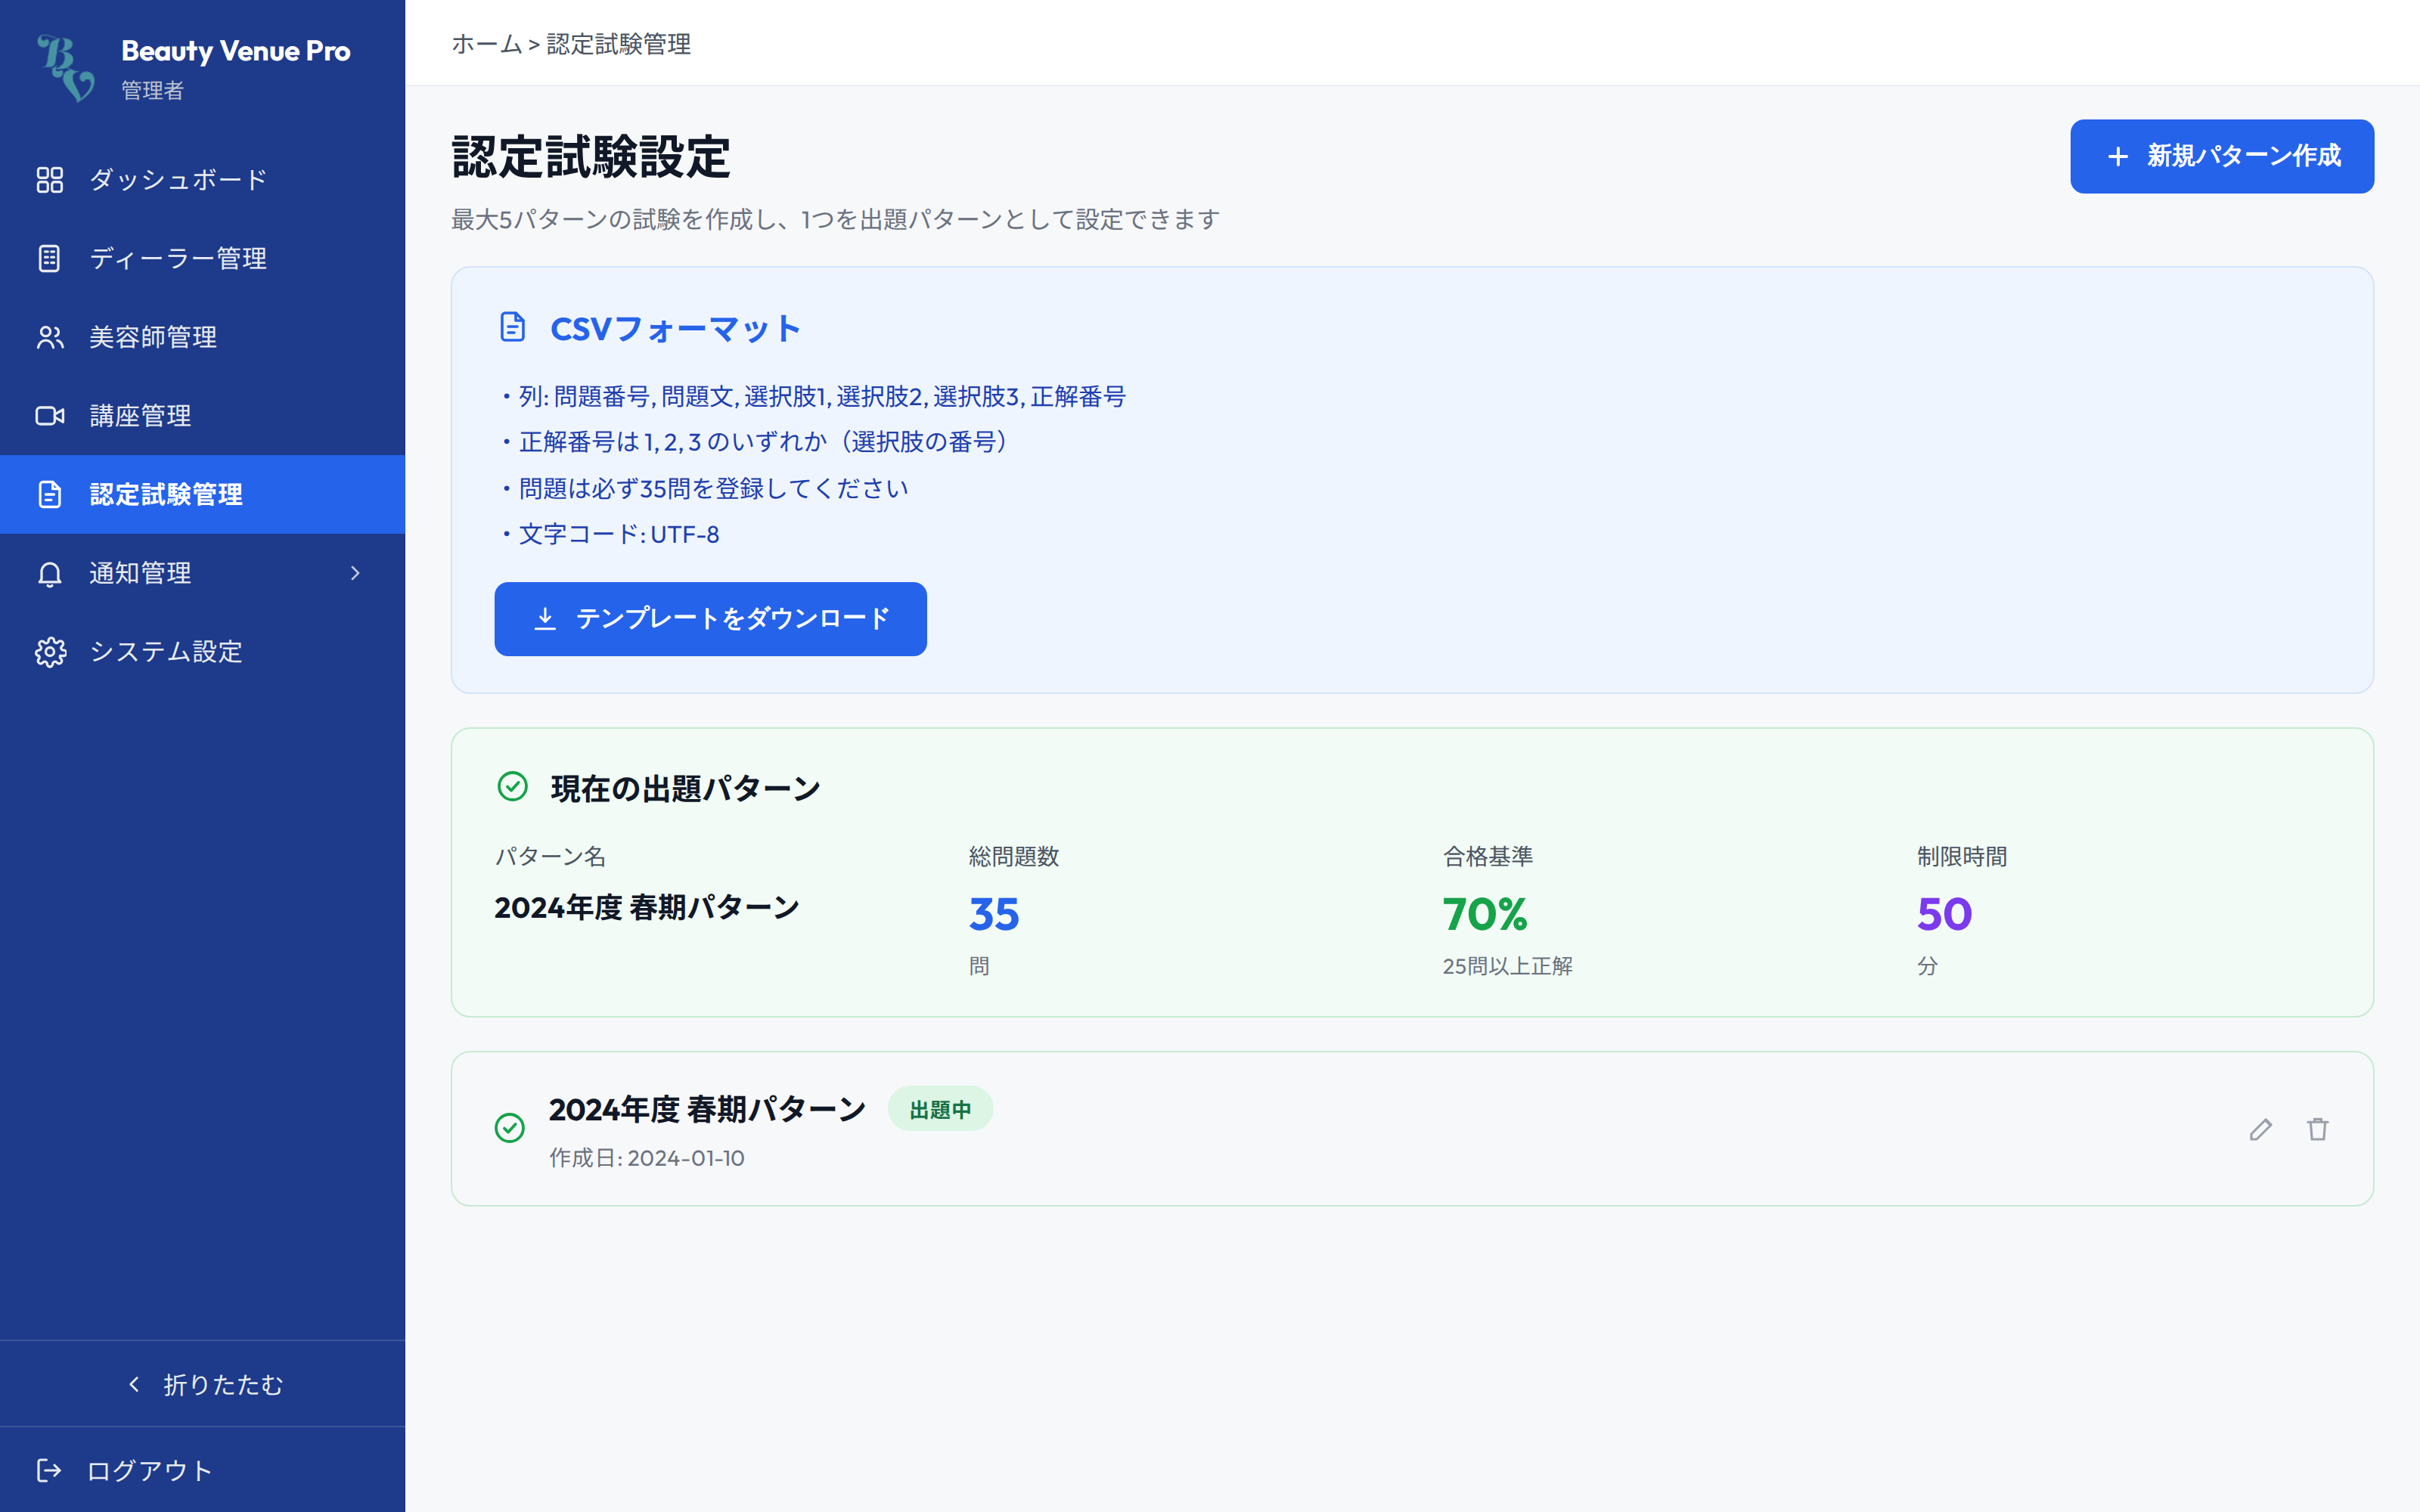Click 合格基準 label
The image size is (2420, 1512).
click(x=1487, y=856)
